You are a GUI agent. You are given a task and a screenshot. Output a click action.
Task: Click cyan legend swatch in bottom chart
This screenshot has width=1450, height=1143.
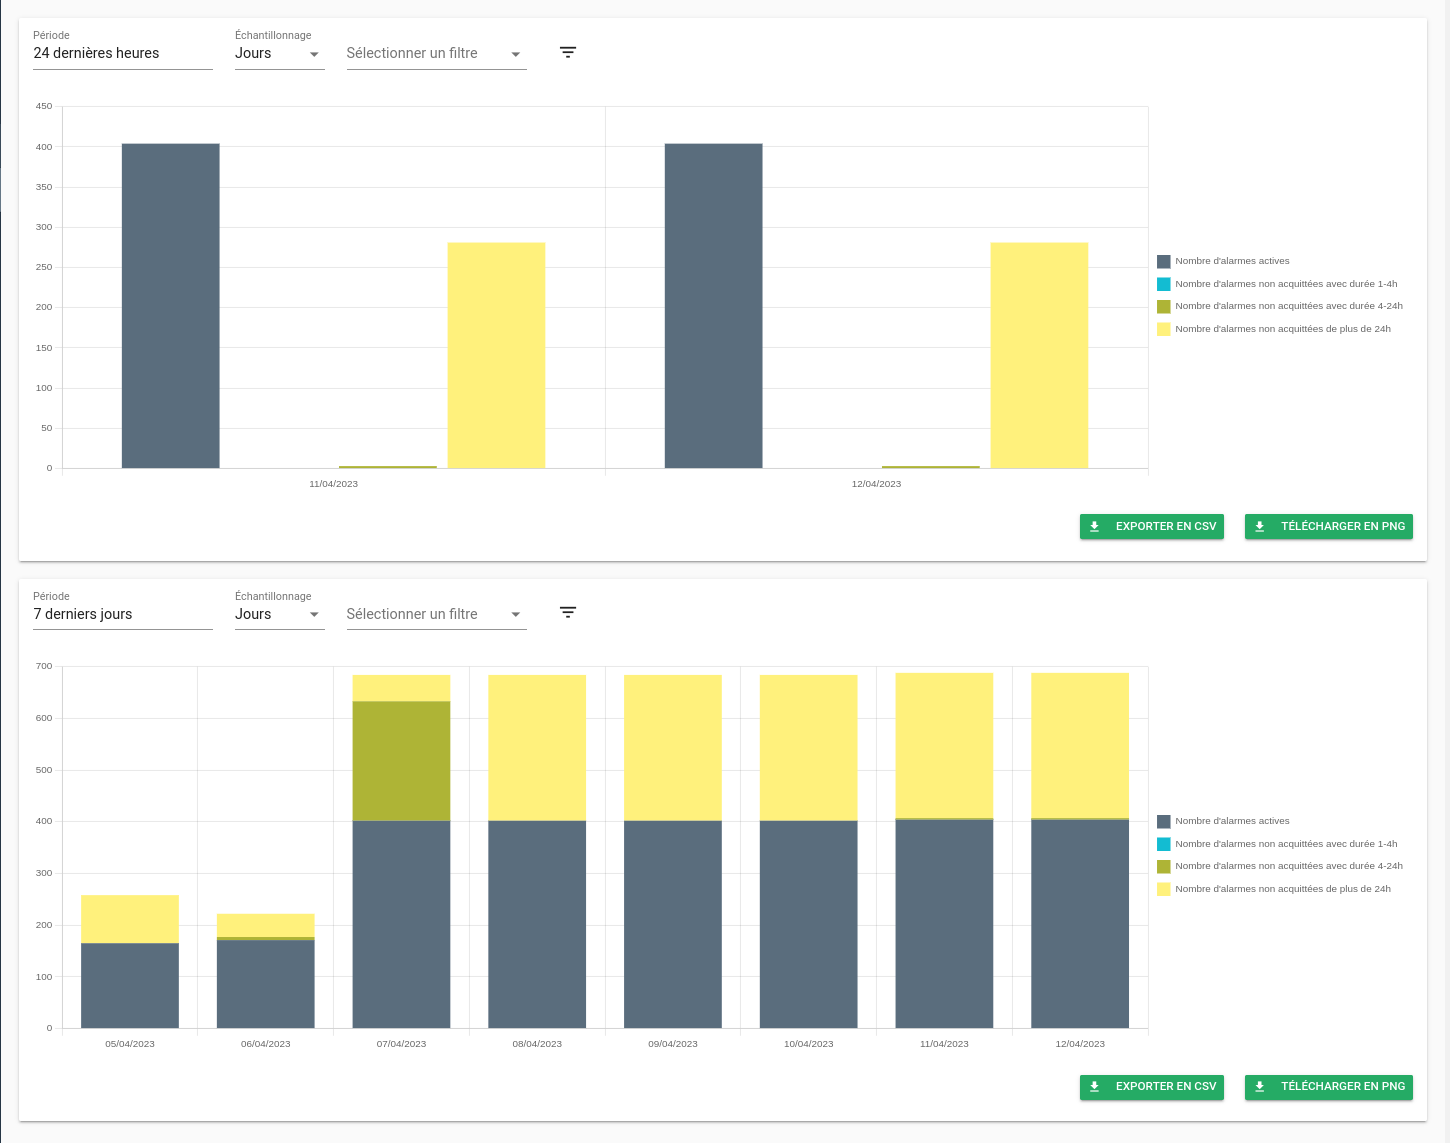[1164, 844]
